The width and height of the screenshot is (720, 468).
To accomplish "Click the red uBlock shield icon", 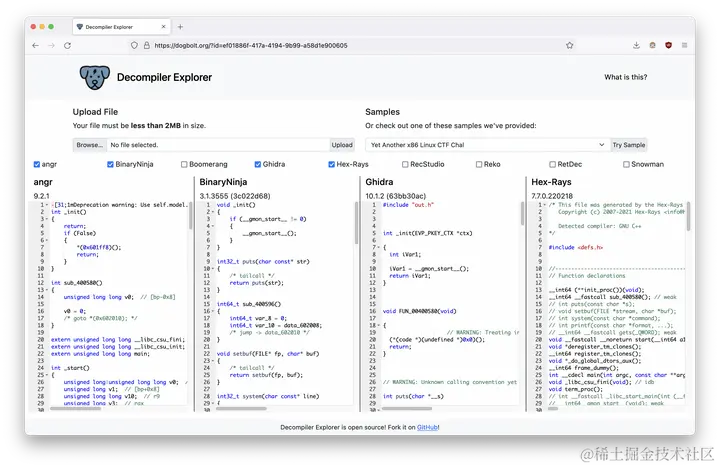I will (668, 45).
